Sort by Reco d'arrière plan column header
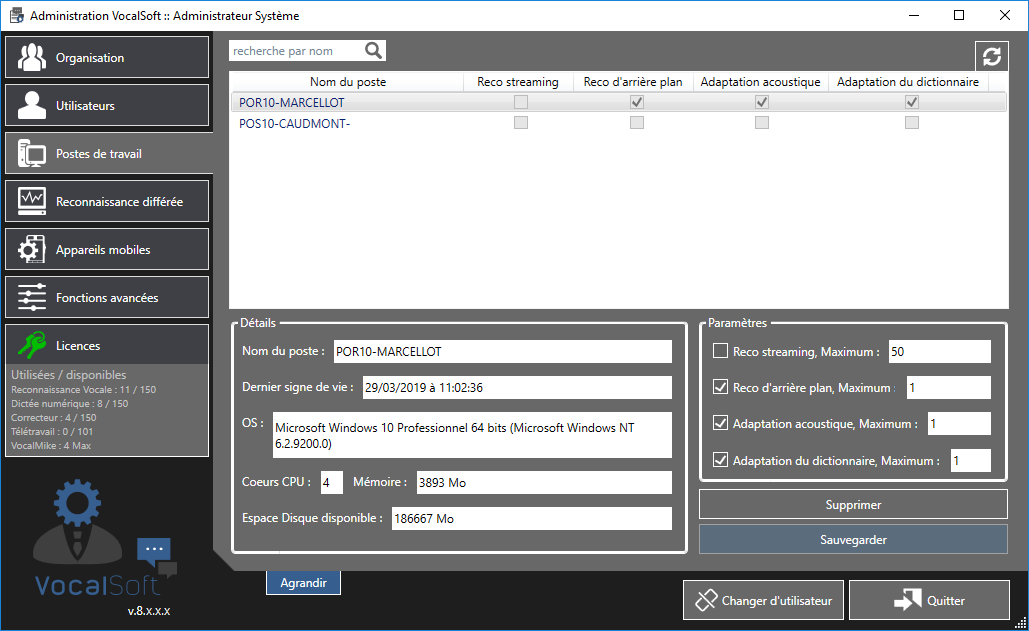 (x=633, y=81)
